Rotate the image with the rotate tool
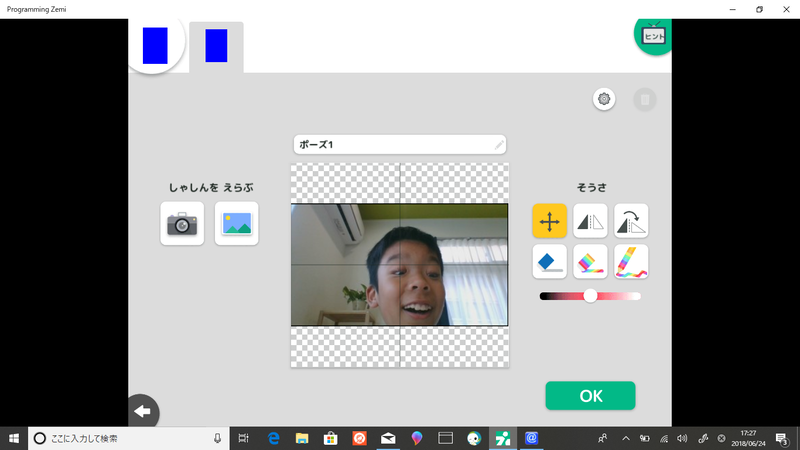800x450 pixels. (x=631, y=221)
